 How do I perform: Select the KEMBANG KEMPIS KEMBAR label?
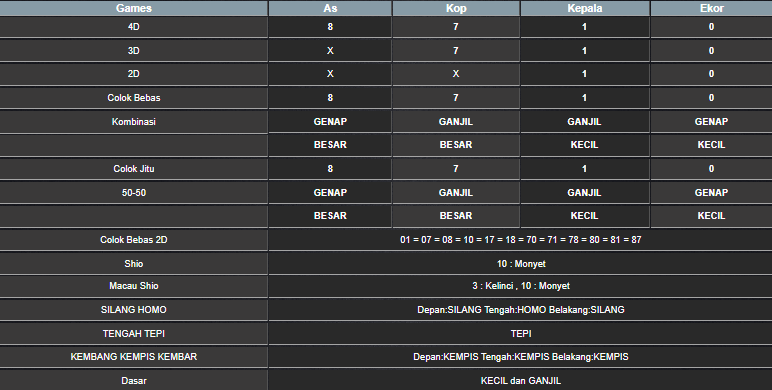(134, 357)
